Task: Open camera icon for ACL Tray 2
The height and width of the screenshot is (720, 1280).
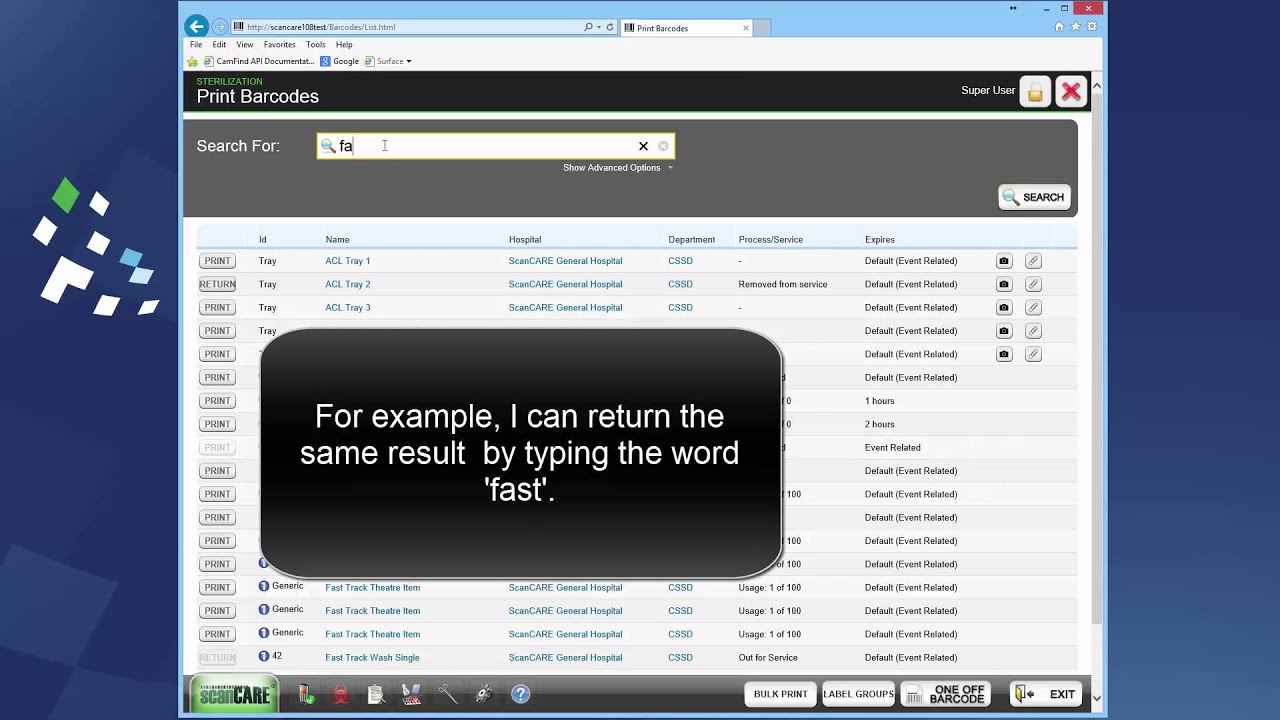Action: pos(1004,284)
